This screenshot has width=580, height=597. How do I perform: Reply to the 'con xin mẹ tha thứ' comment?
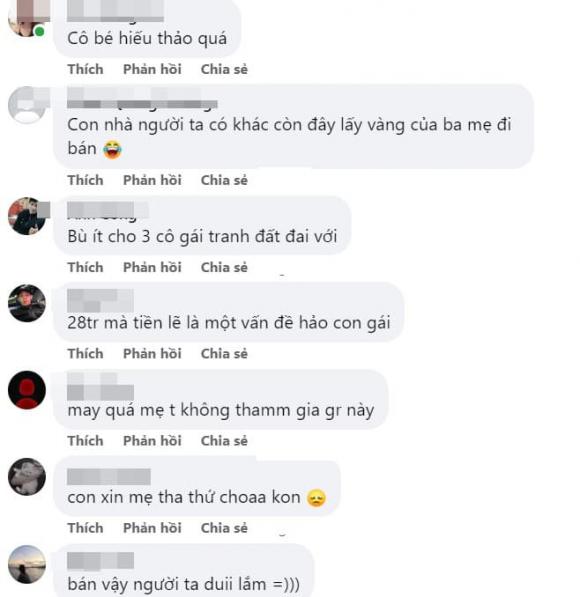(x=152, y=528)
